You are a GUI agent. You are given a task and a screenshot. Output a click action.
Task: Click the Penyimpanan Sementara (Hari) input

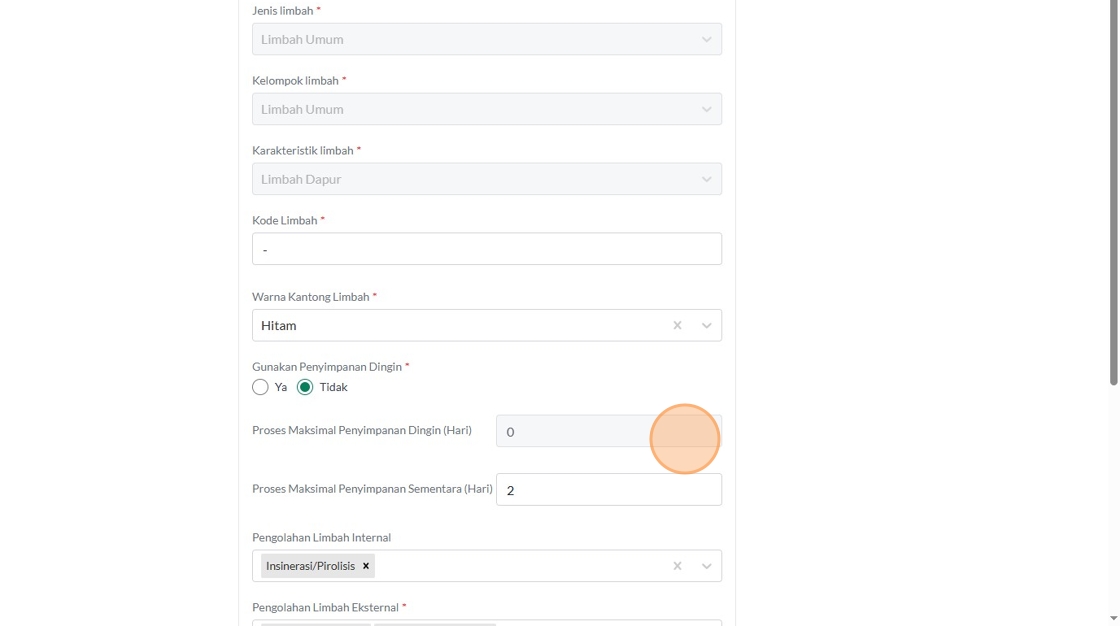pos(608,490)
